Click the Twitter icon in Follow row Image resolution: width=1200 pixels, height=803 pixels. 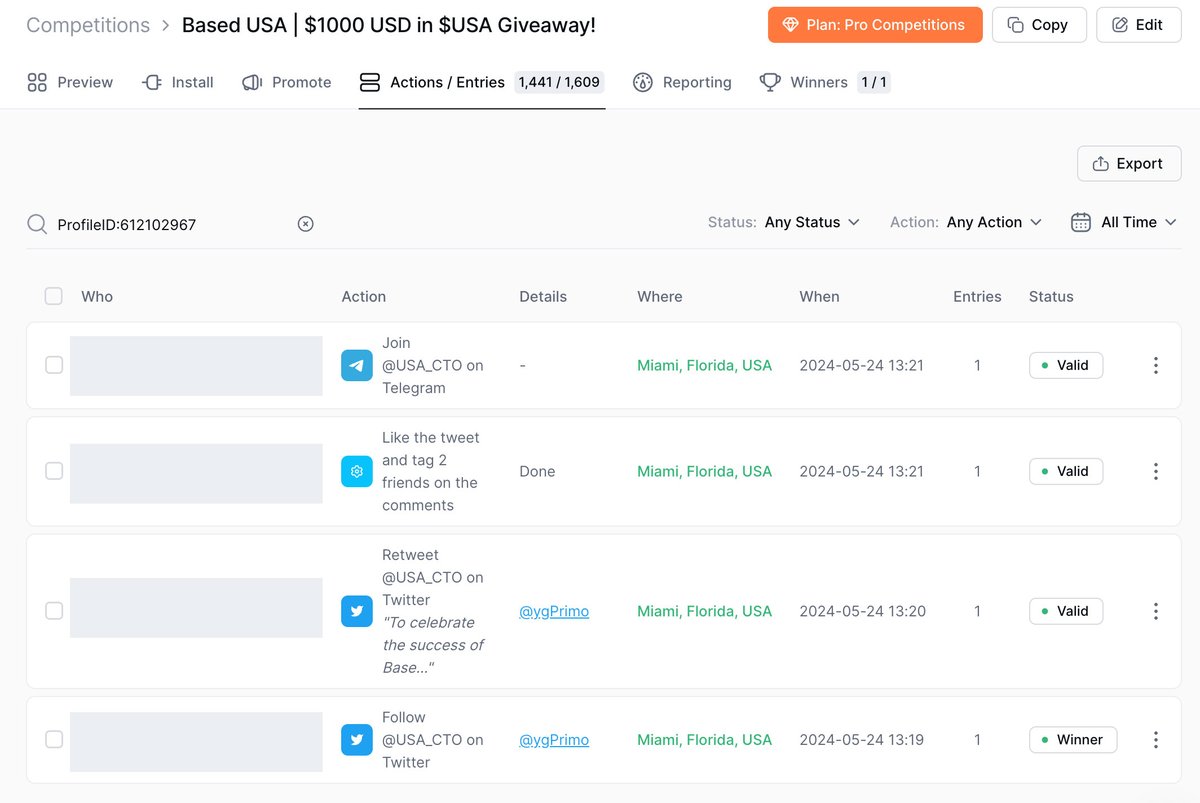pyautogui.click(x=357, y=740)
